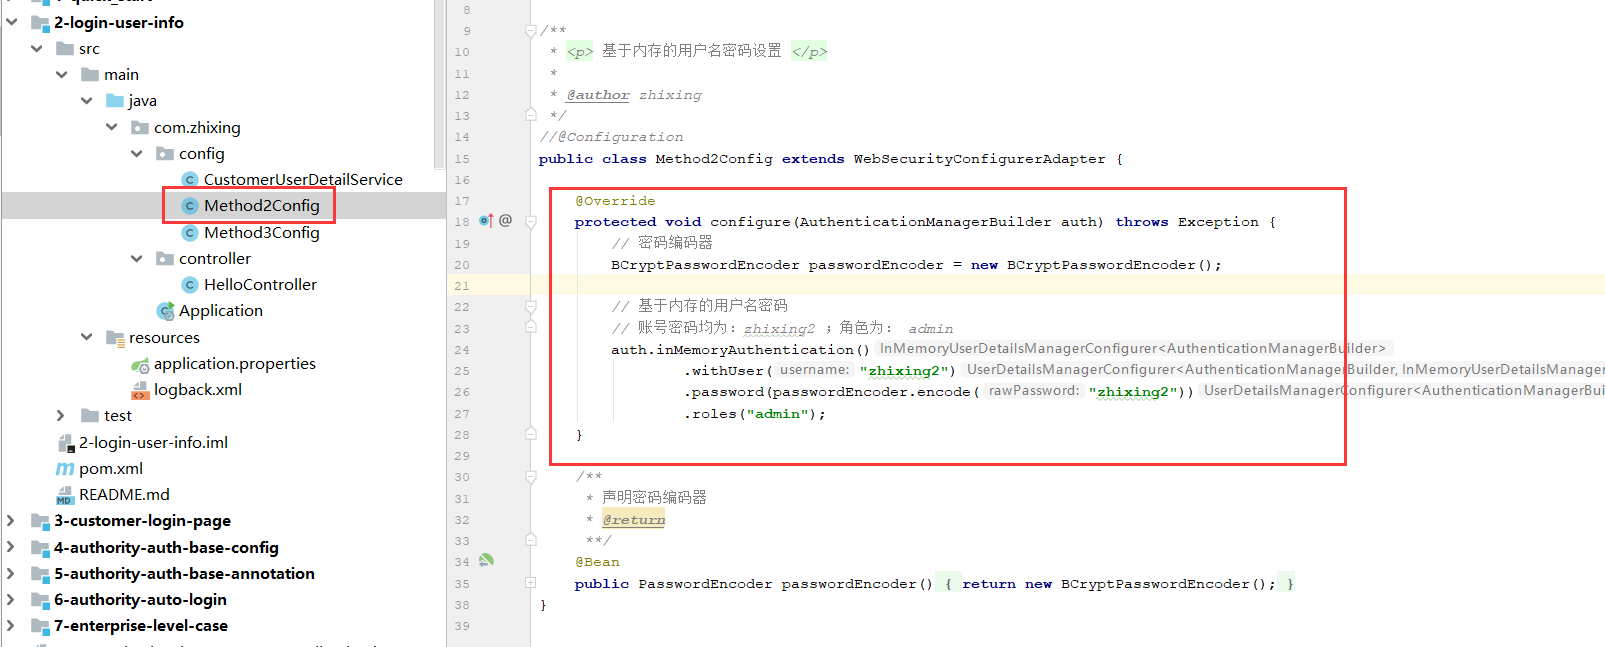Image resolution: width=1605 pixels, height=647 pixels.
Task: Expand the 7-enterprise-level-case module
Action: pos(11,625)
